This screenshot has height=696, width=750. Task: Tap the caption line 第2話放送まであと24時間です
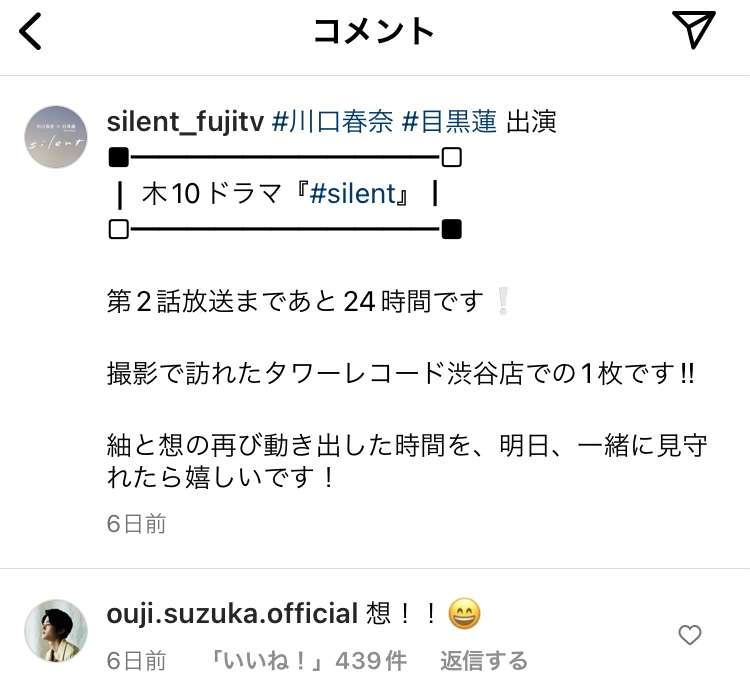point(295,301)
